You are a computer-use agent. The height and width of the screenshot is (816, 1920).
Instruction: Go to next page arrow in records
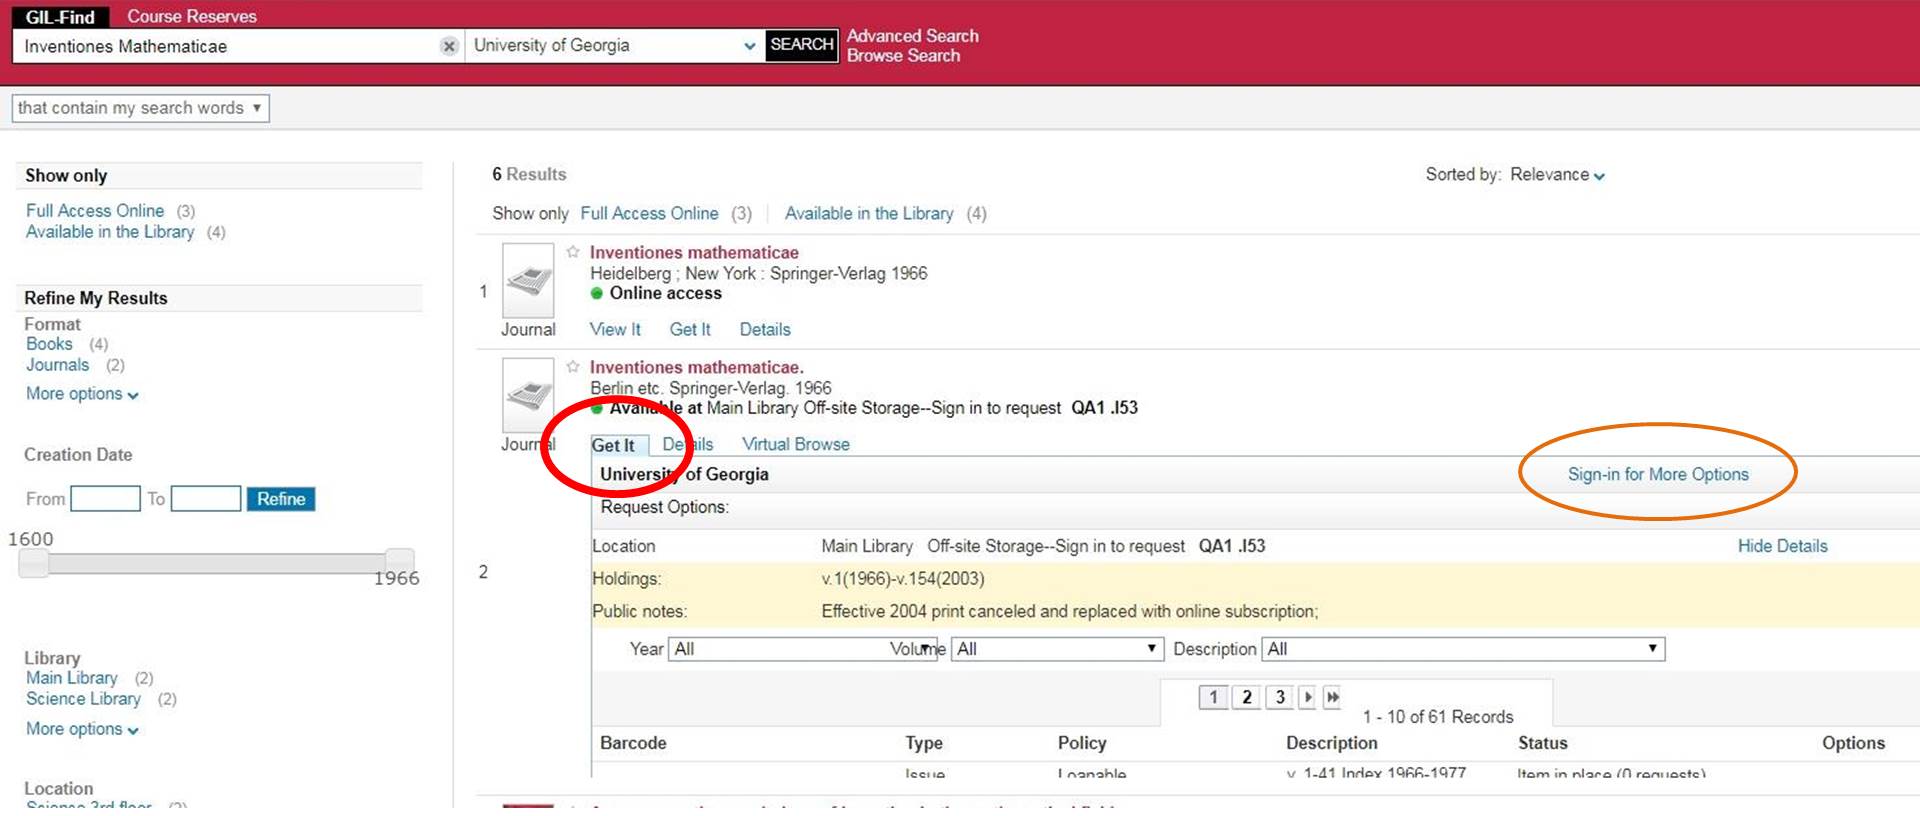tap(1307, 697)
